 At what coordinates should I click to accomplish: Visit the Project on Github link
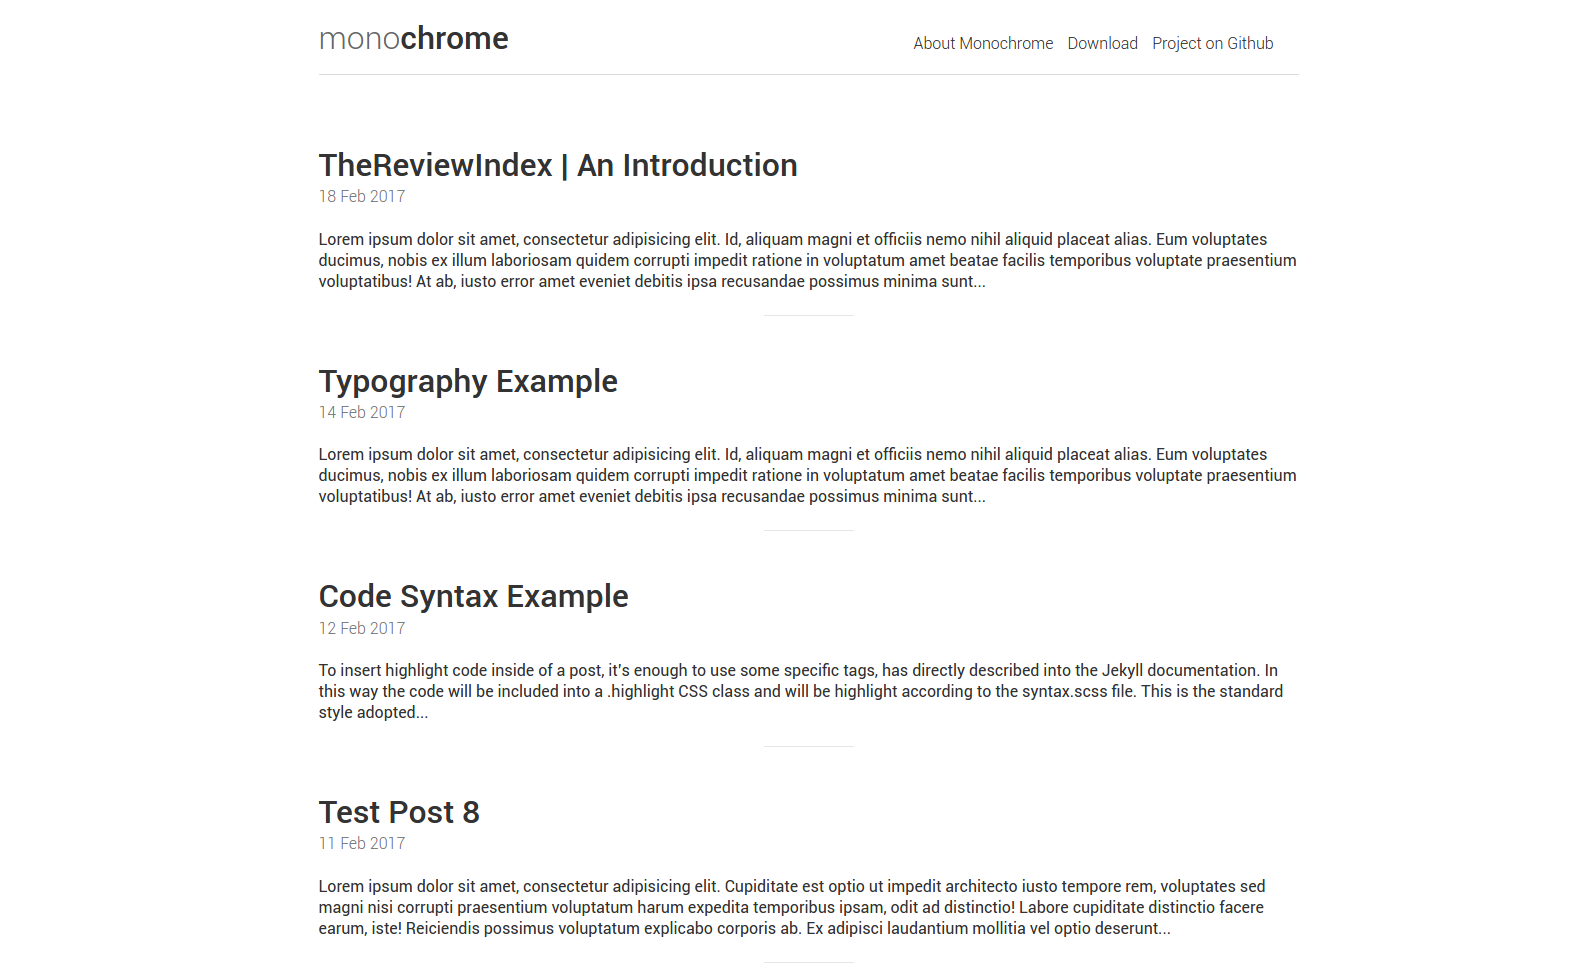[x=1212, y=44]
